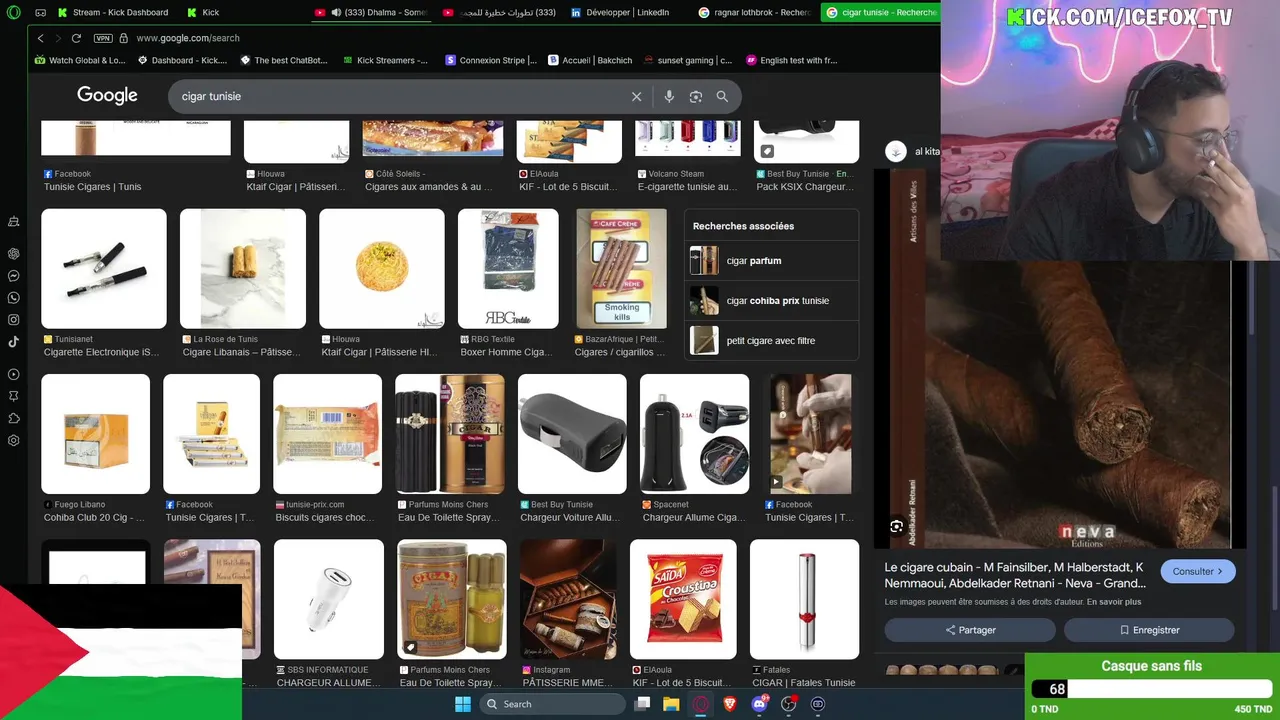This screenshot has height=720, width=1280.
Task: Open the En savoir plus link
Action: (x=1114, y=602)
